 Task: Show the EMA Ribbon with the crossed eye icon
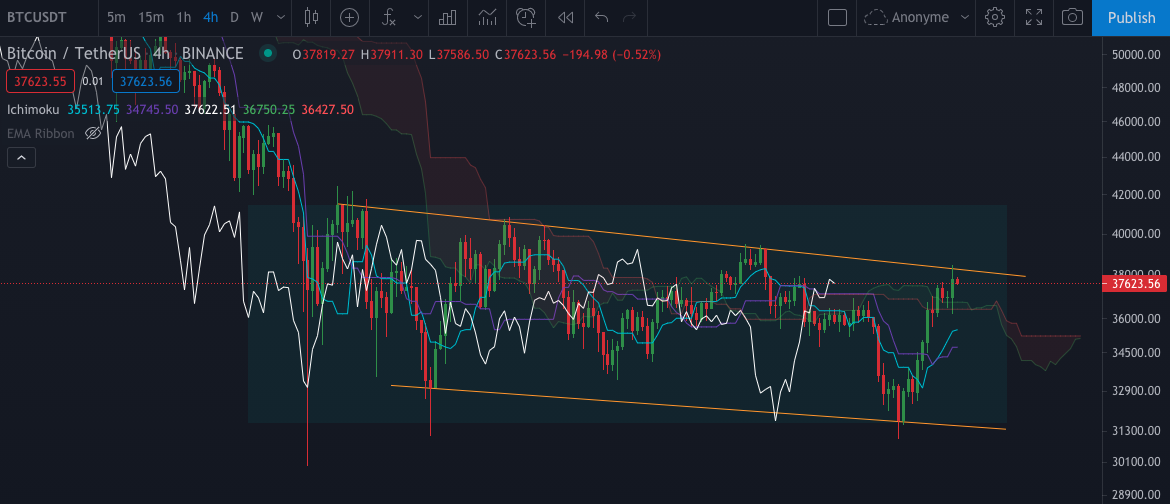click(93, 134)
